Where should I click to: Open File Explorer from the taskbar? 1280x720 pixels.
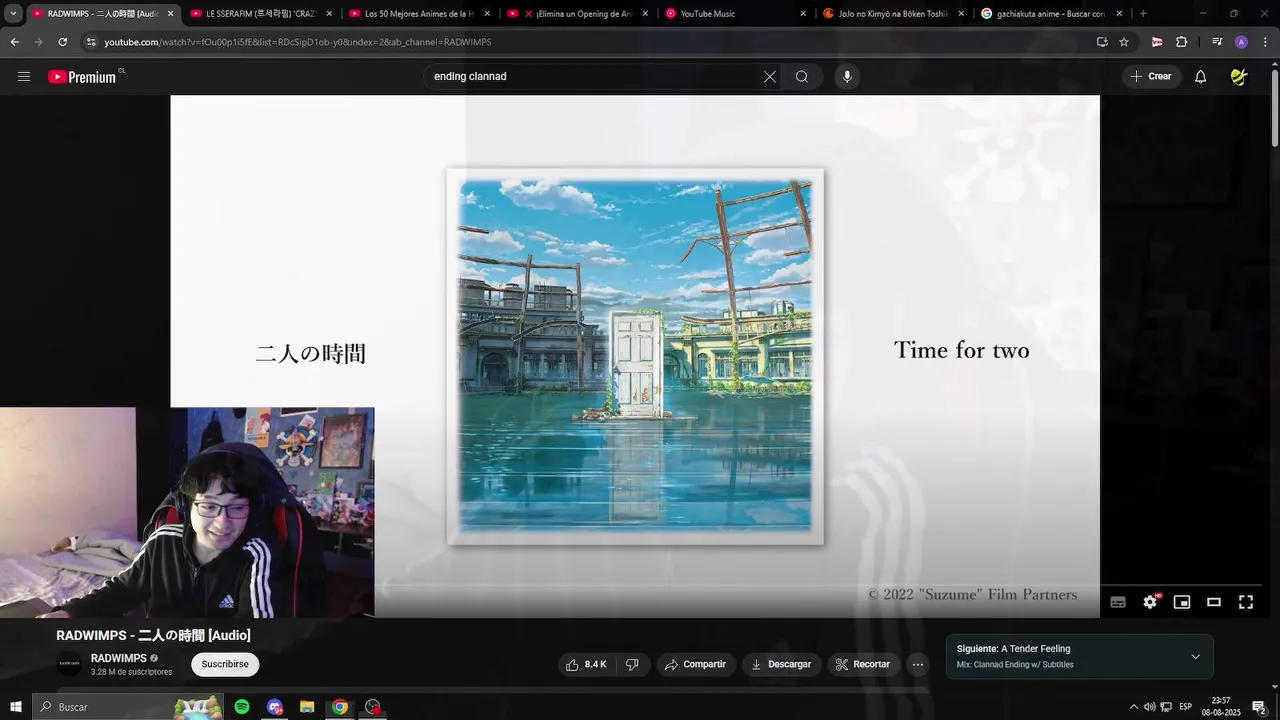[307, 707]
